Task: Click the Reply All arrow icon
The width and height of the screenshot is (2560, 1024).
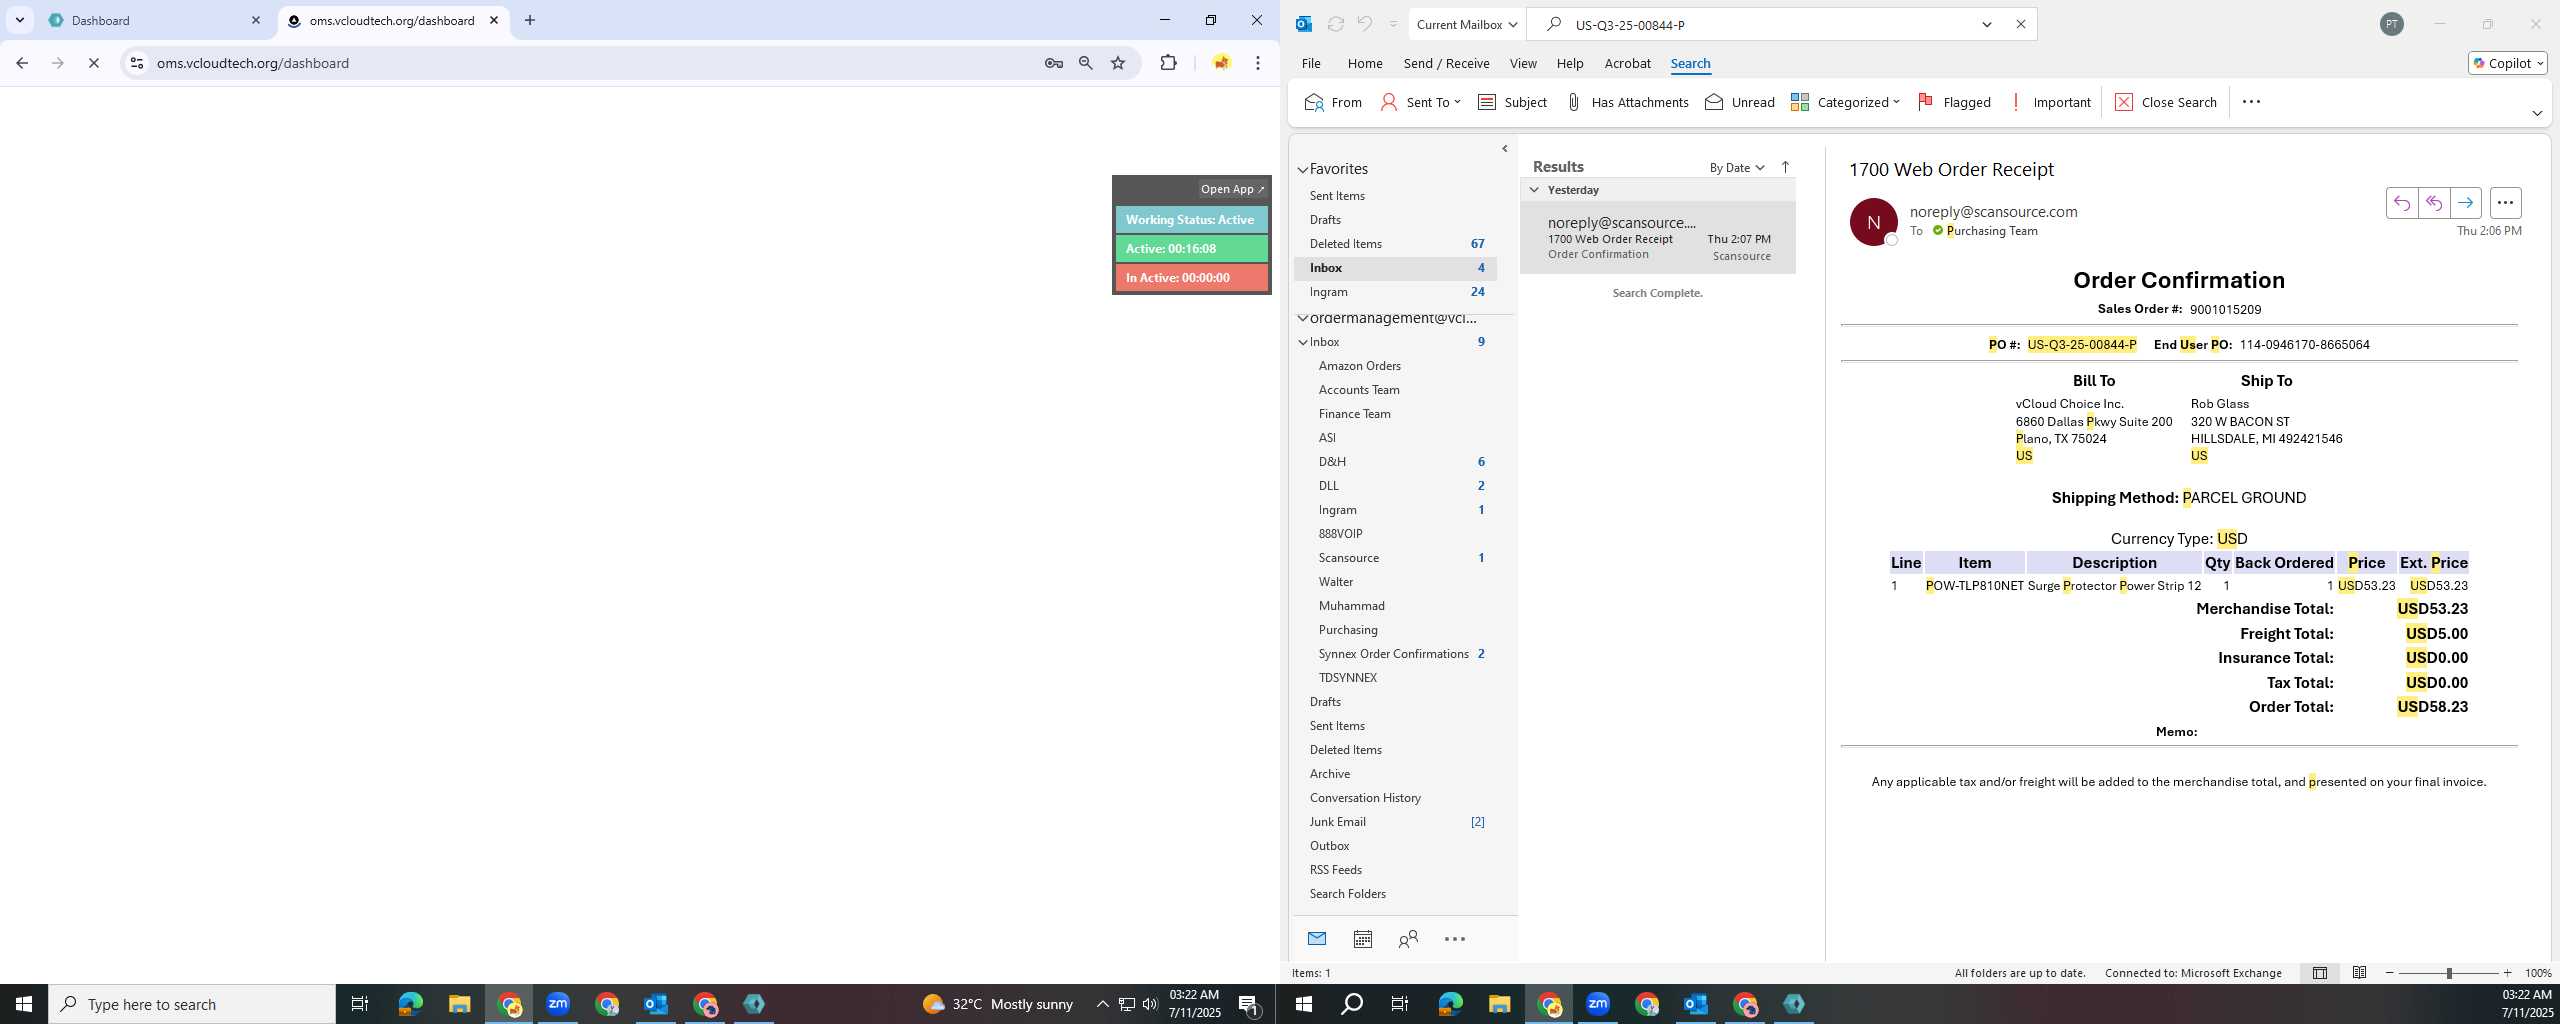Action: tap(2433, 203)
